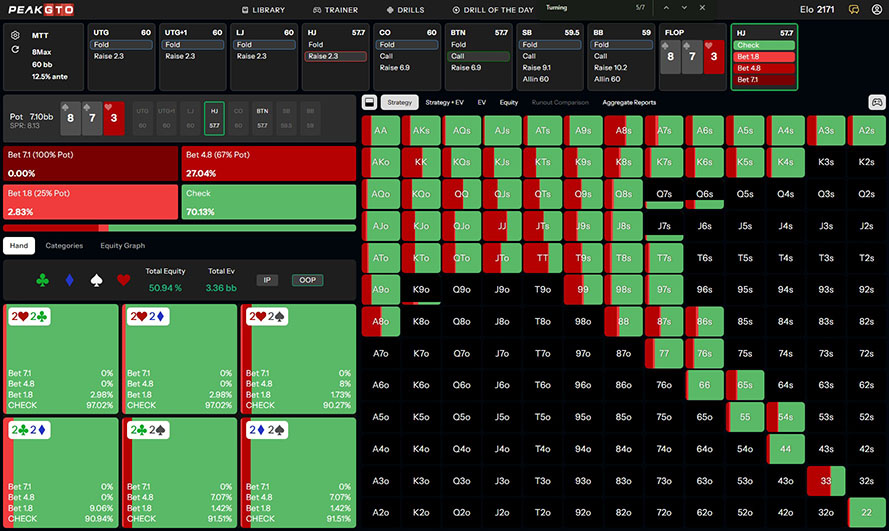This screenshot has width=889, height=531.
Task: Toggle the IP position filter
Action: [x=267, y=280]
